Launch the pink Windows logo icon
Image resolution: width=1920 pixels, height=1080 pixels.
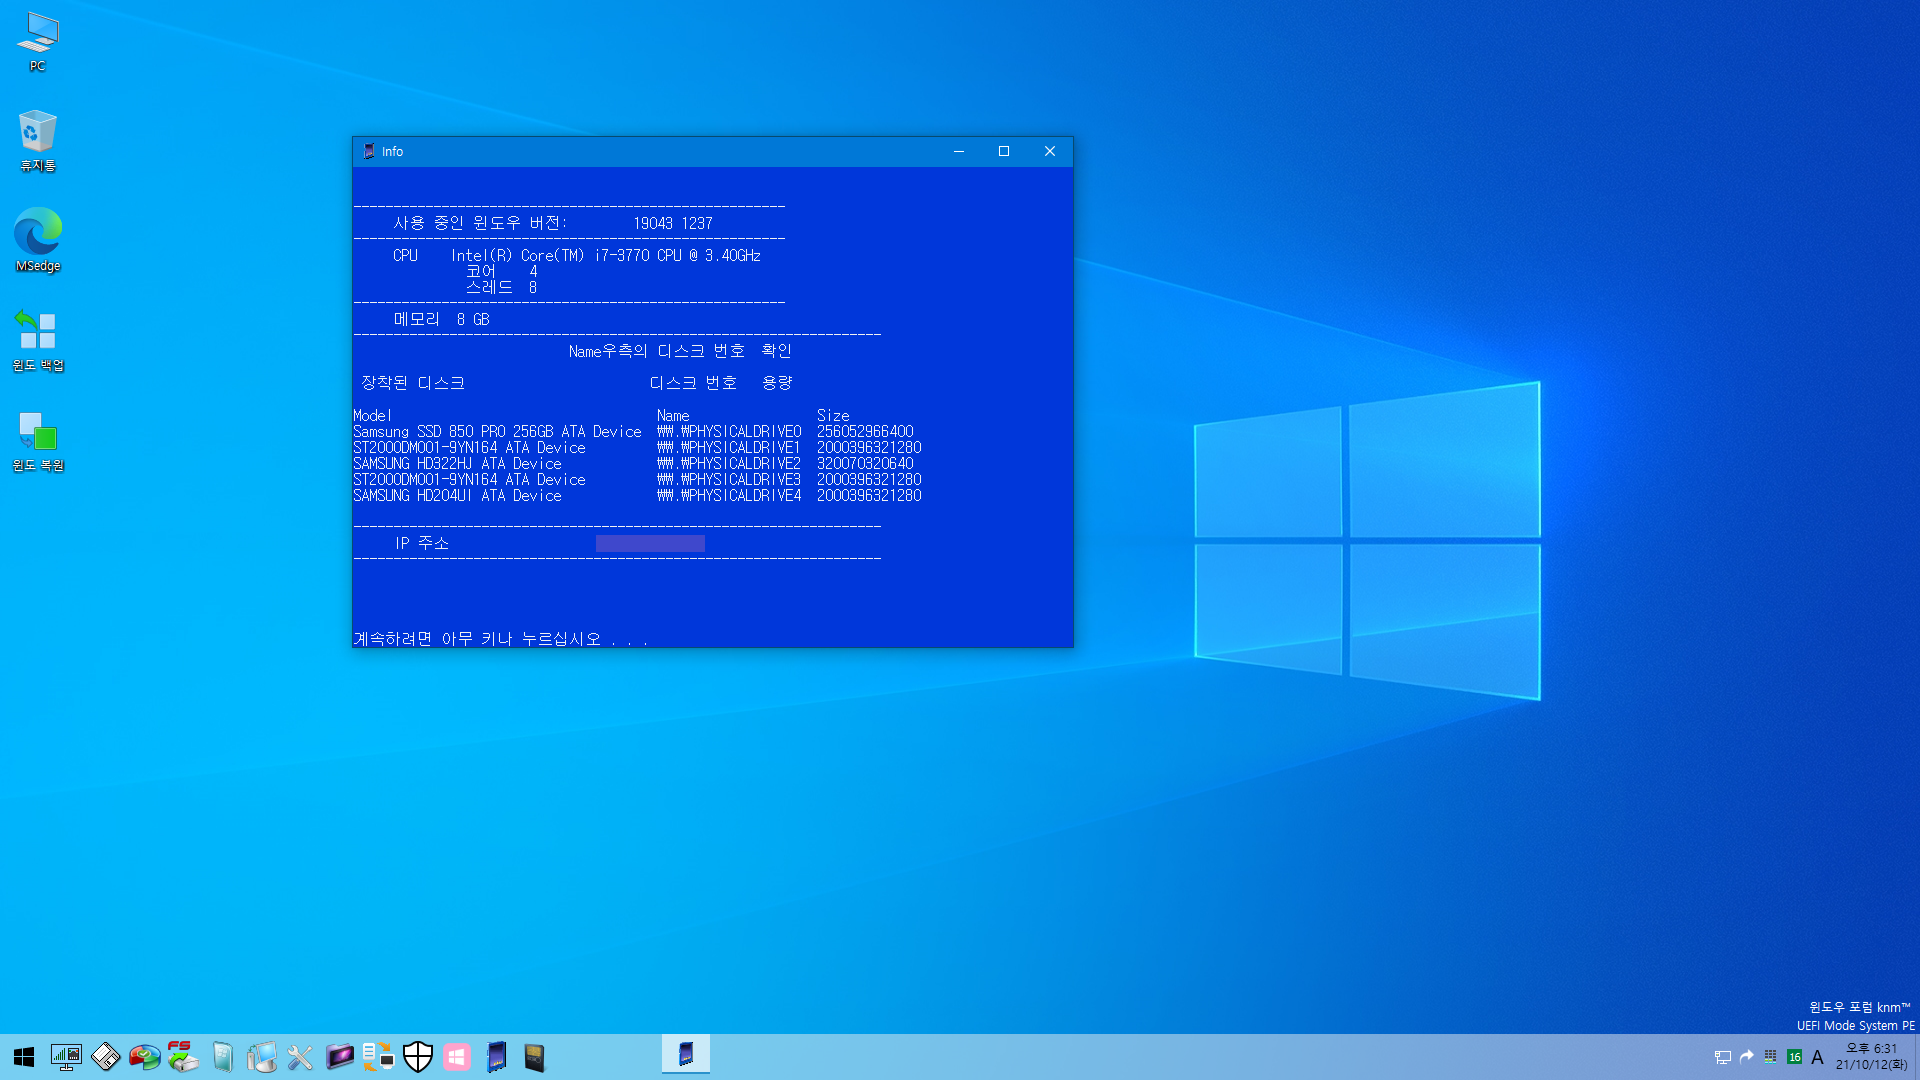pos(457,1057)
